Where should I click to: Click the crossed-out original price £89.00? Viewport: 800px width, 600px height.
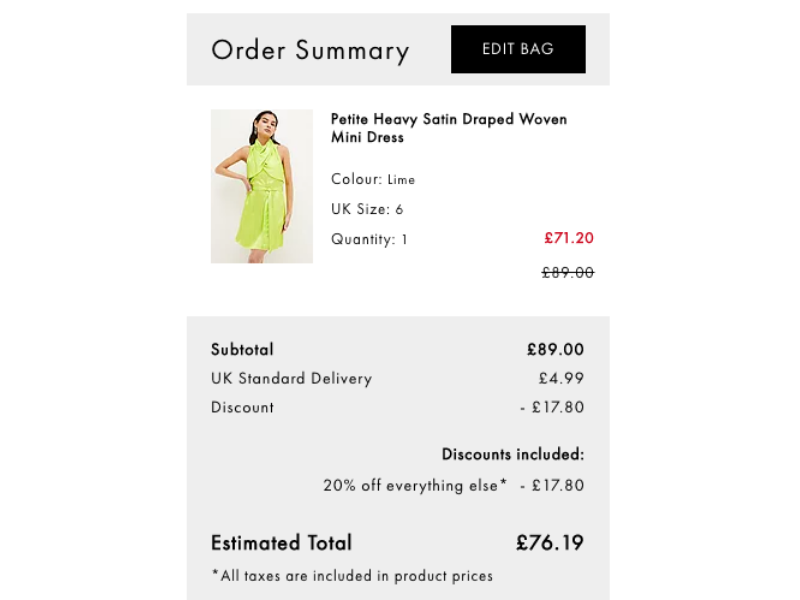tap(567, 272)
